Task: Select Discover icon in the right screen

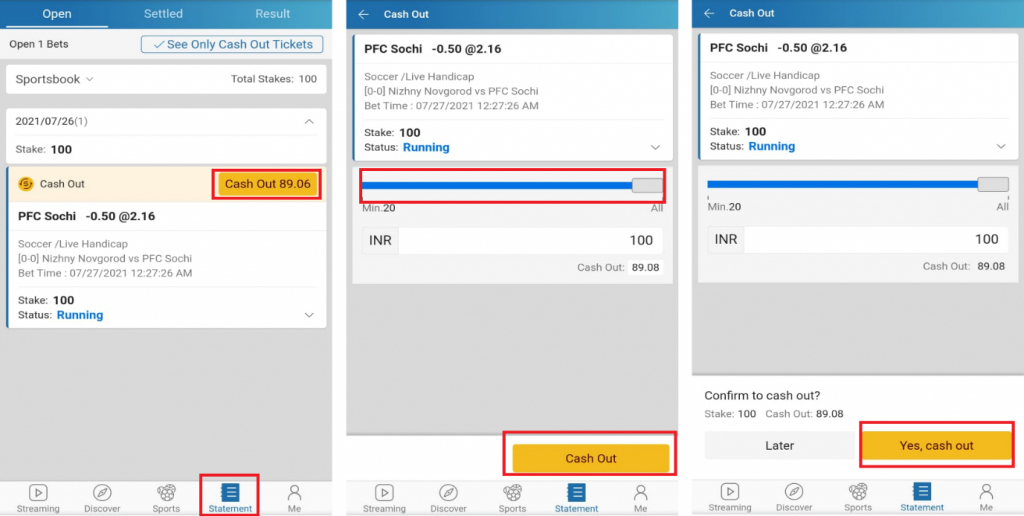Action: (x=793, y=491)
